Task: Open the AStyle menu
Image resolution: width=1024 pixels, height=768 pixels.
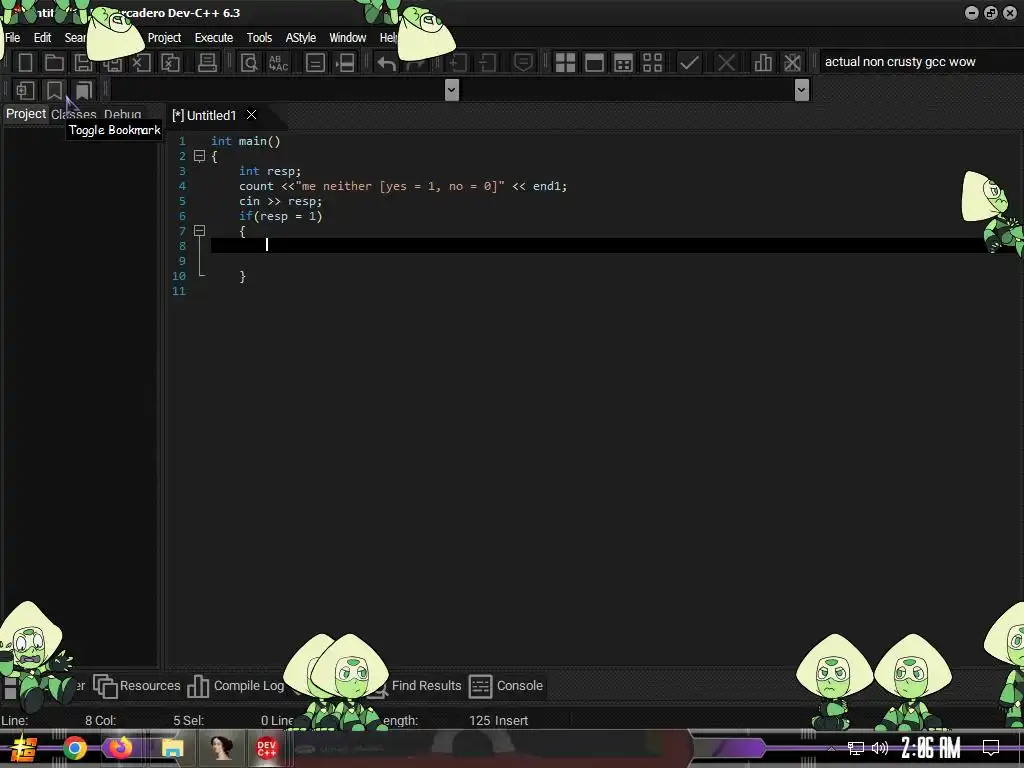Action: coord(300,38)
